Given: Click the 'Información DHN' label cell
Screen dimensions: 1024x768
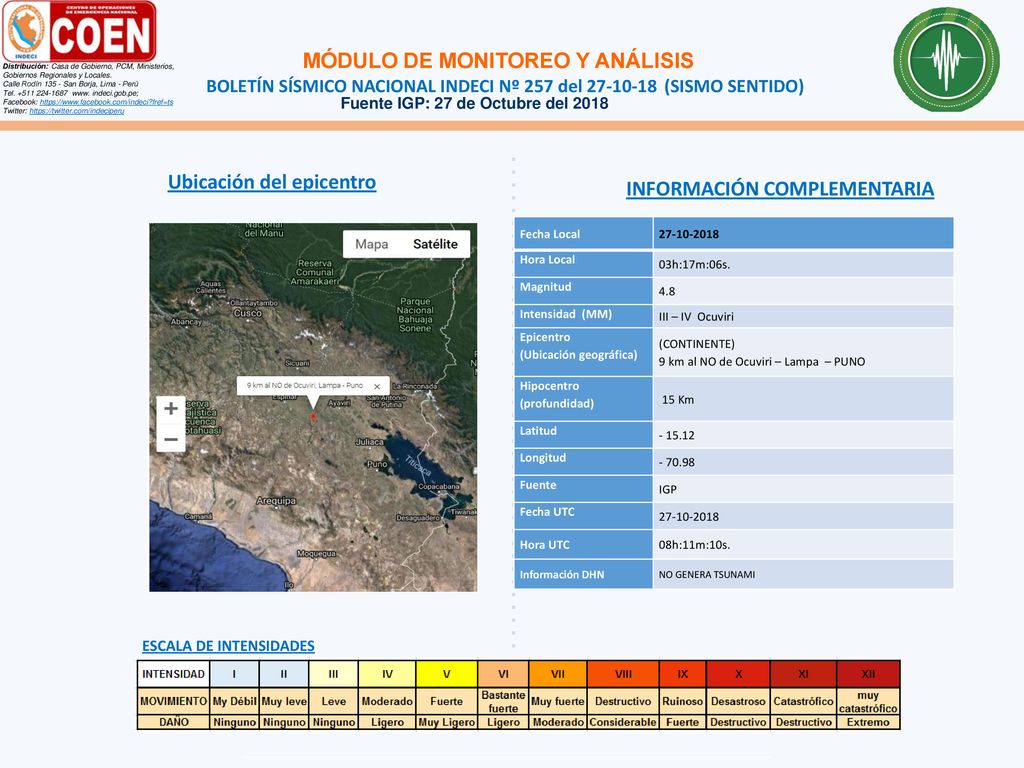Looking at the screenshot, I should tap(584, 575).
